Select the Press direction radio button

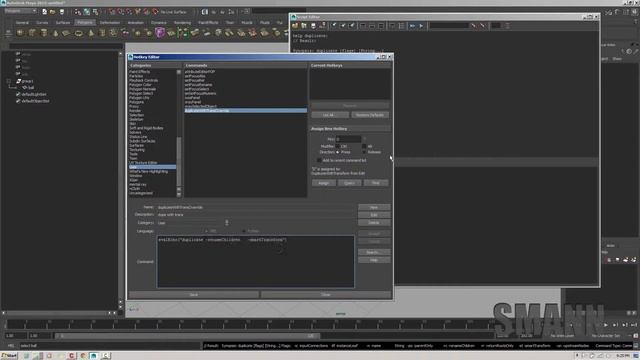tap(338, 152)
